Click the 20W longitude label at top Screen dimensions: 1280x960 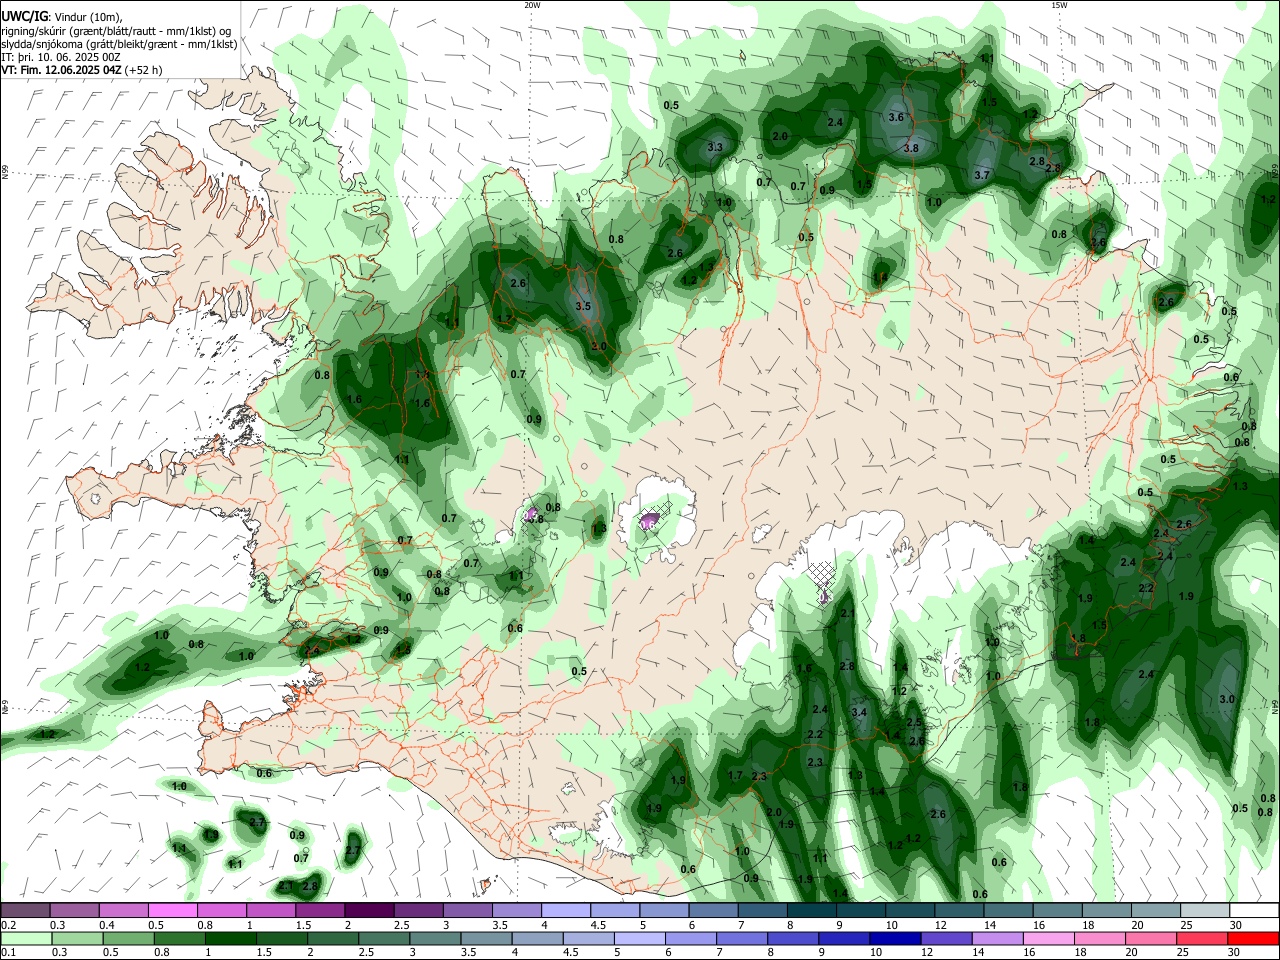(x=532, y=5)
